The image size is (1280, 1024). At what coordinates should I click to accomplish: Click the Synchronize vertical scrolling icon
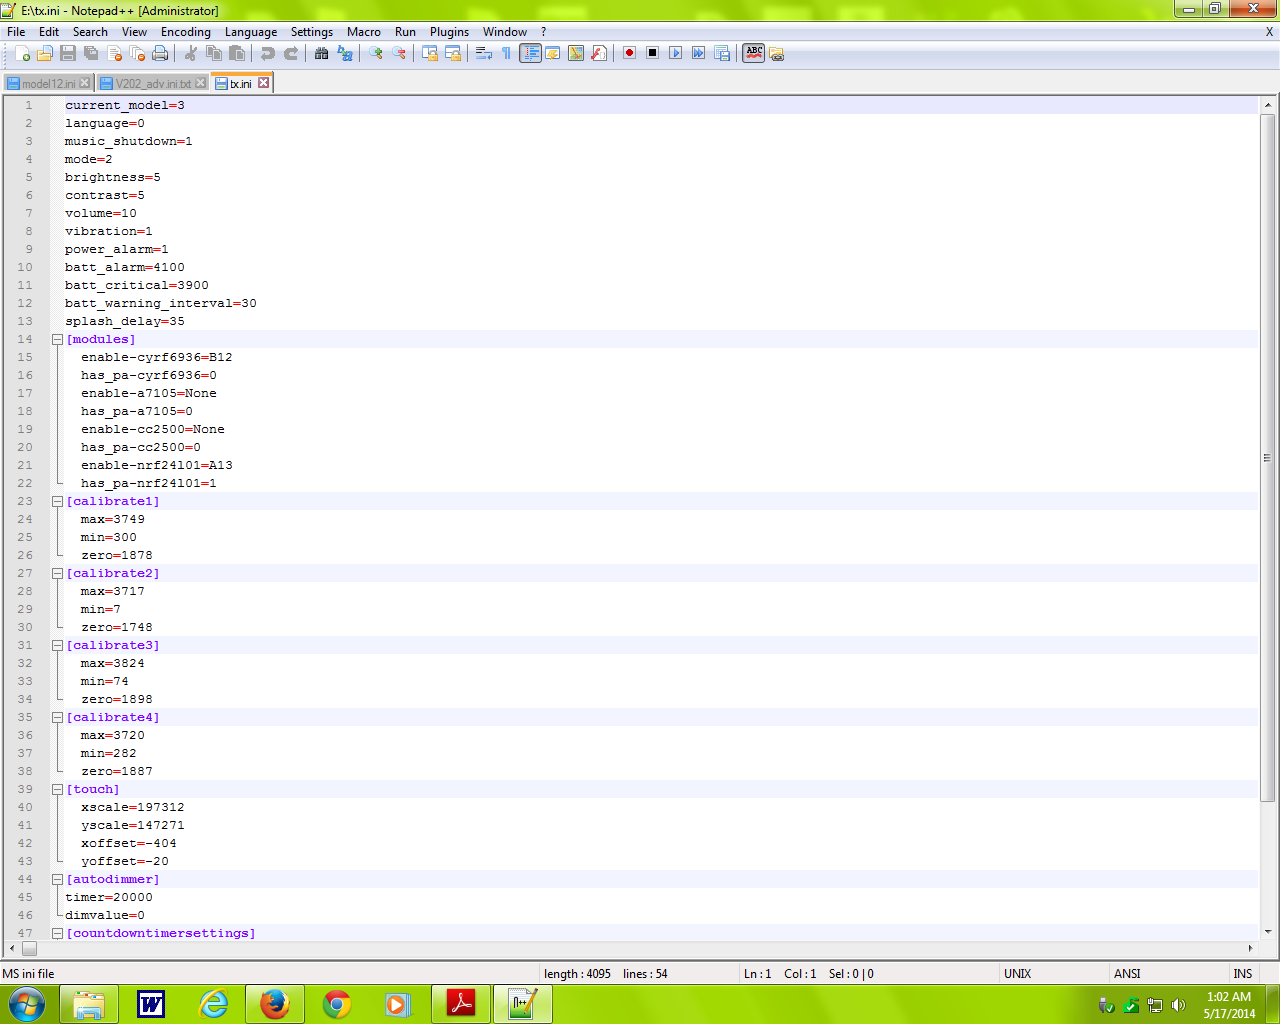pos(430,53)
